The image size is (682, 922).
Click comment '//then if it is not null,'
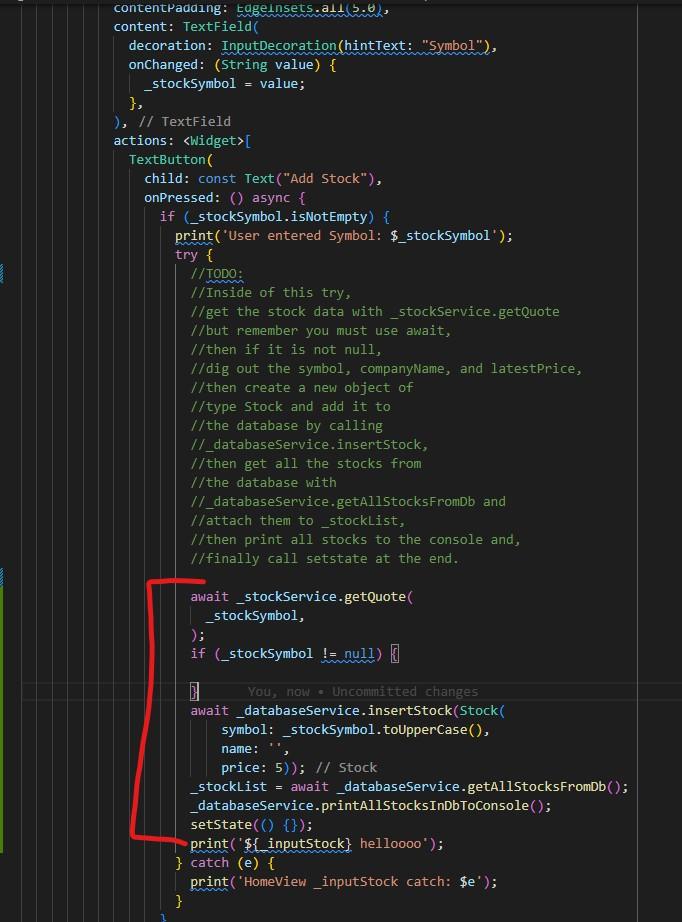point(286,349)
